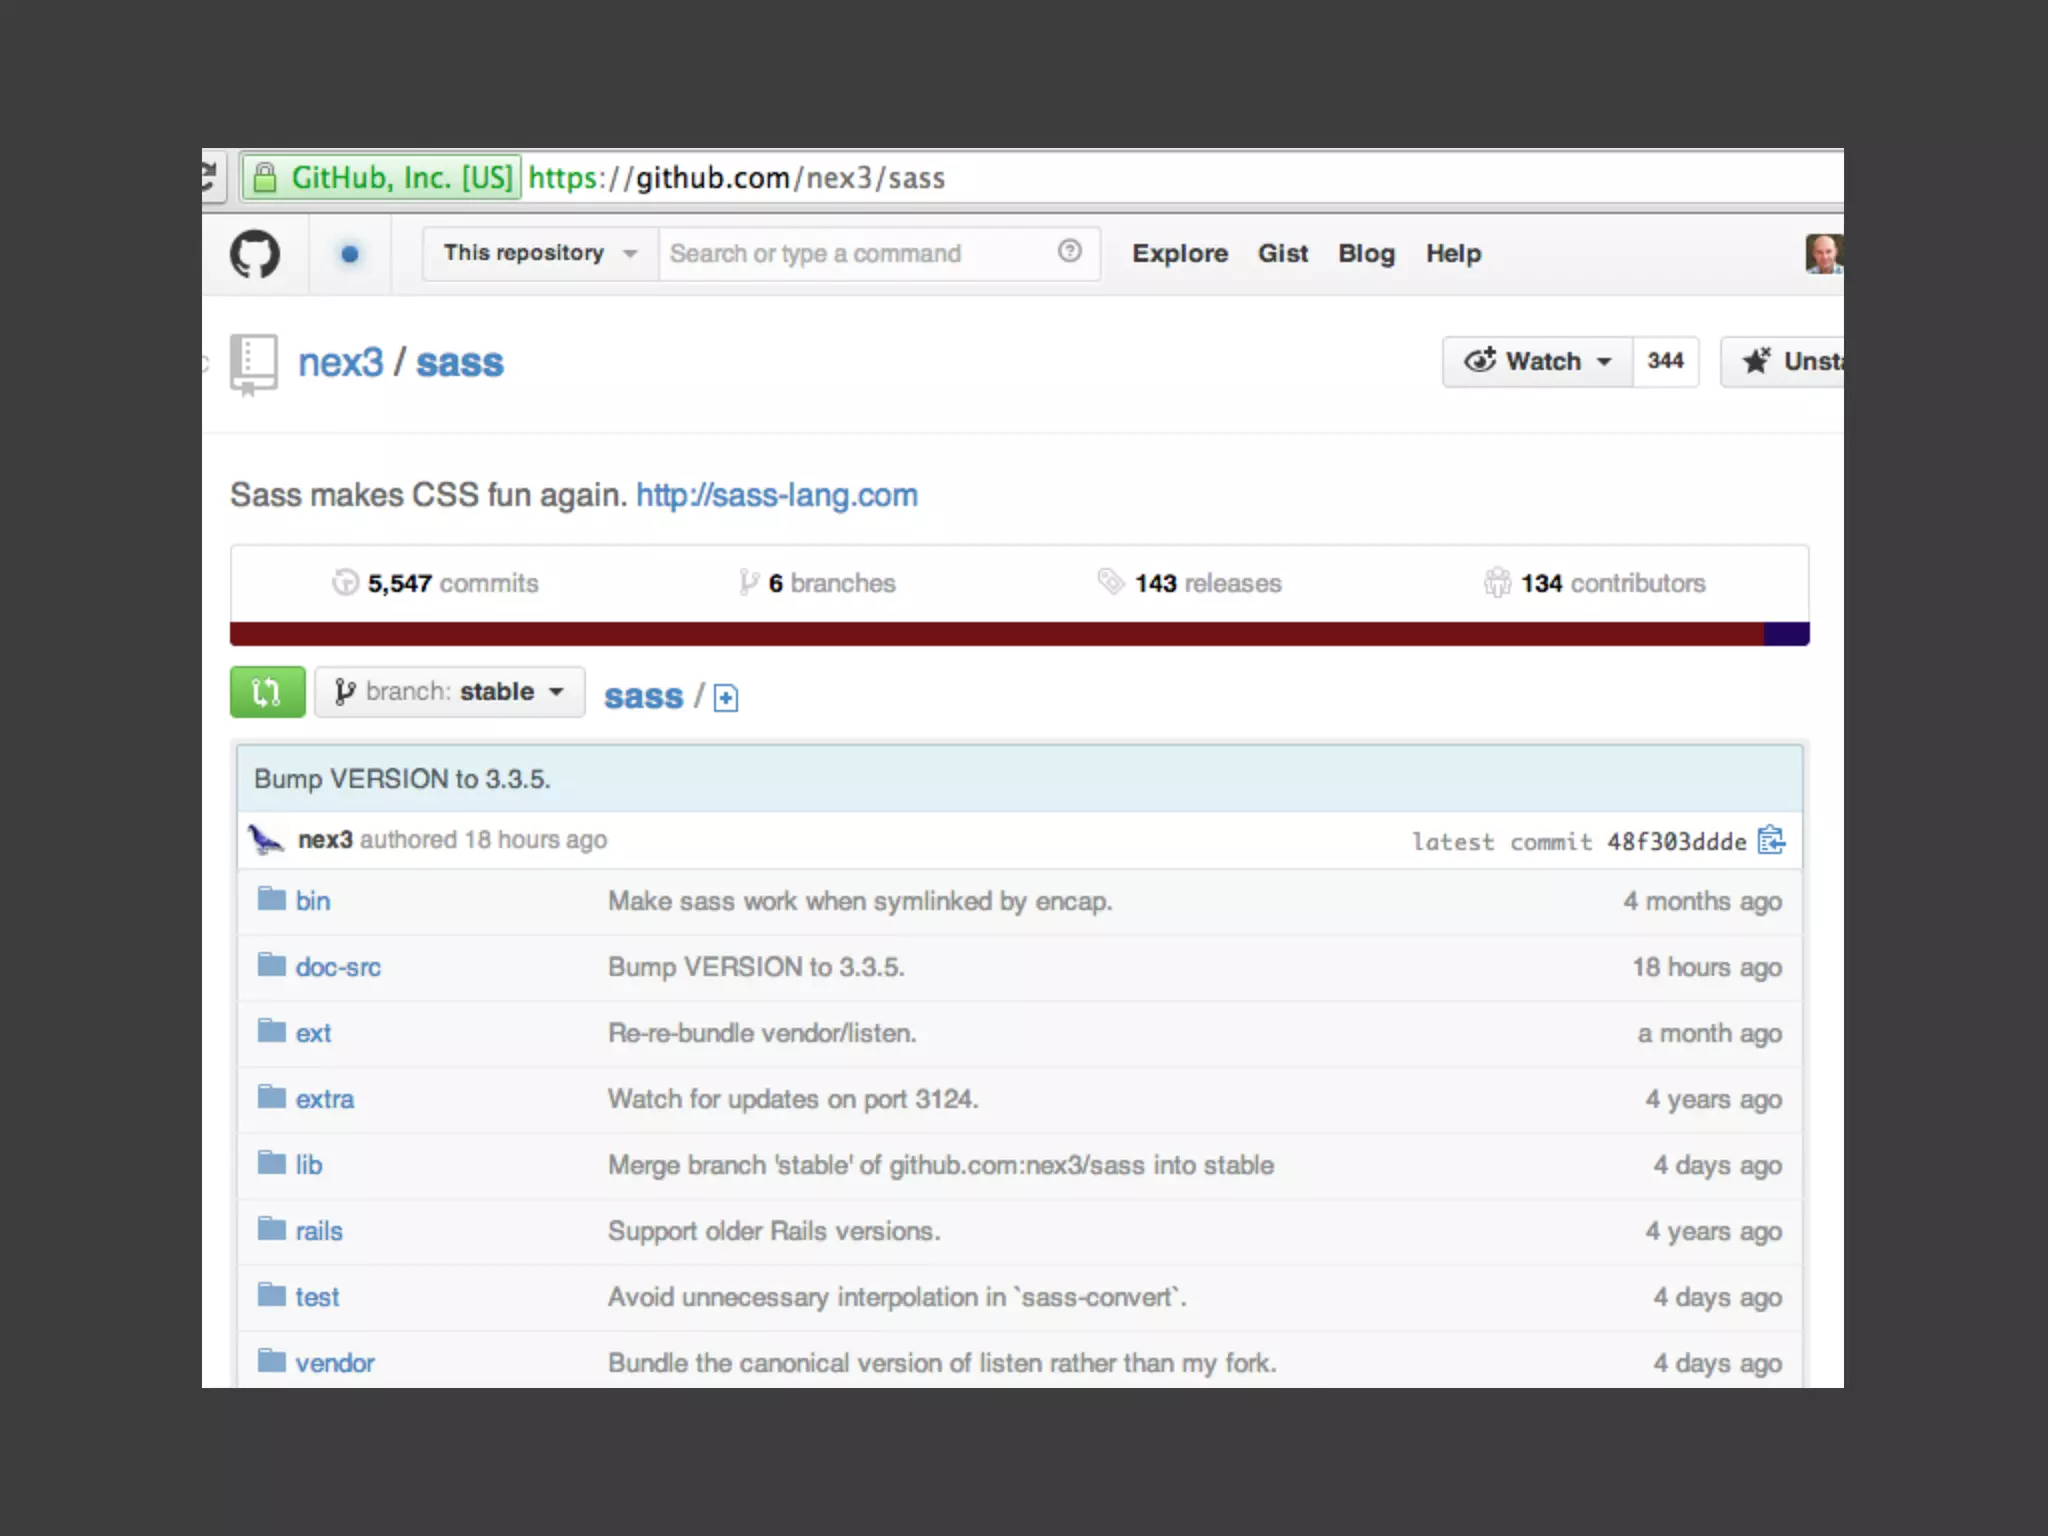Open the test directory link
Image resolution: width=2048 pixels, height=1536 pixels.
coord(317,1297)
